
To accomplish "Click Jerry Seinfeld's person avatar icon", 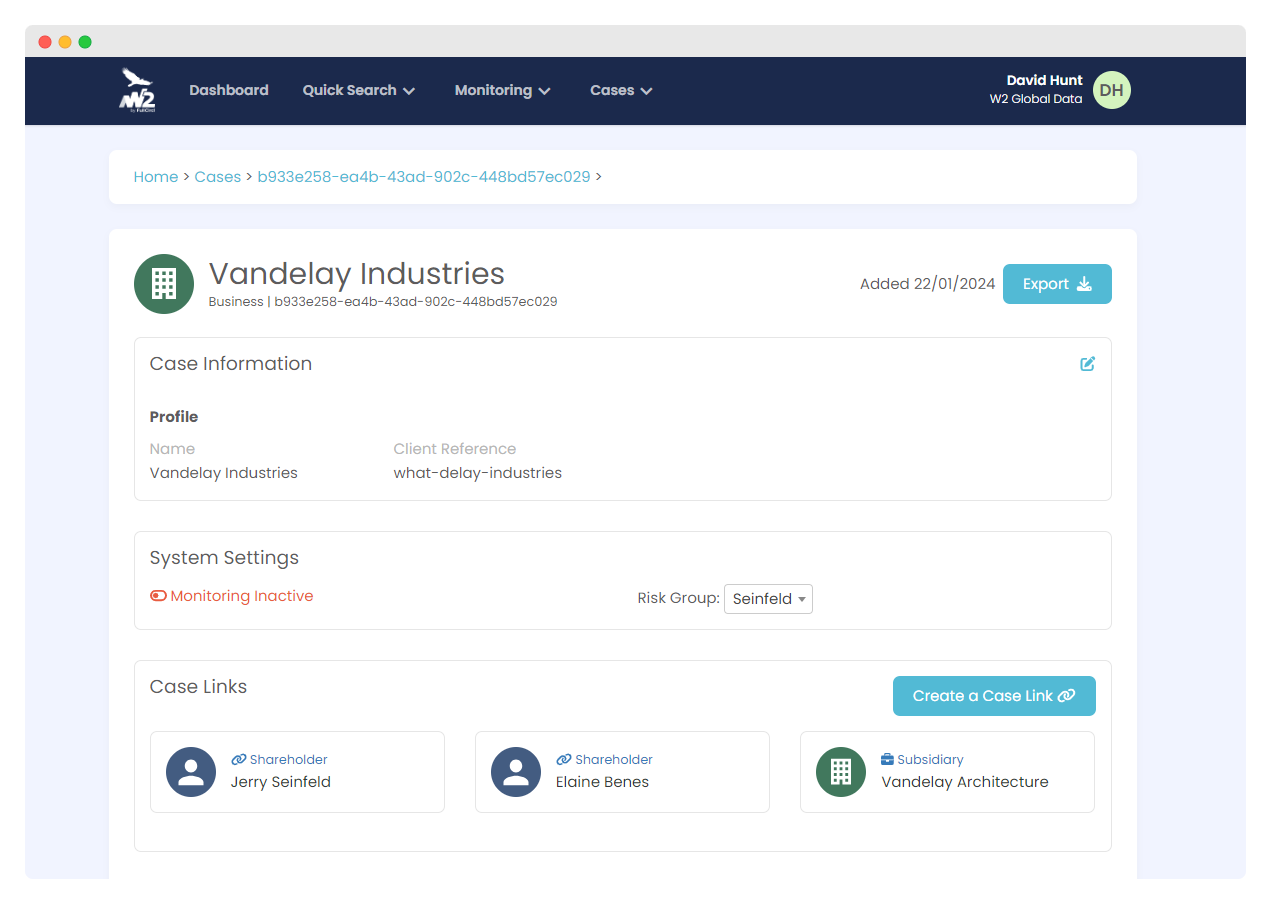I will pos(191,771).
